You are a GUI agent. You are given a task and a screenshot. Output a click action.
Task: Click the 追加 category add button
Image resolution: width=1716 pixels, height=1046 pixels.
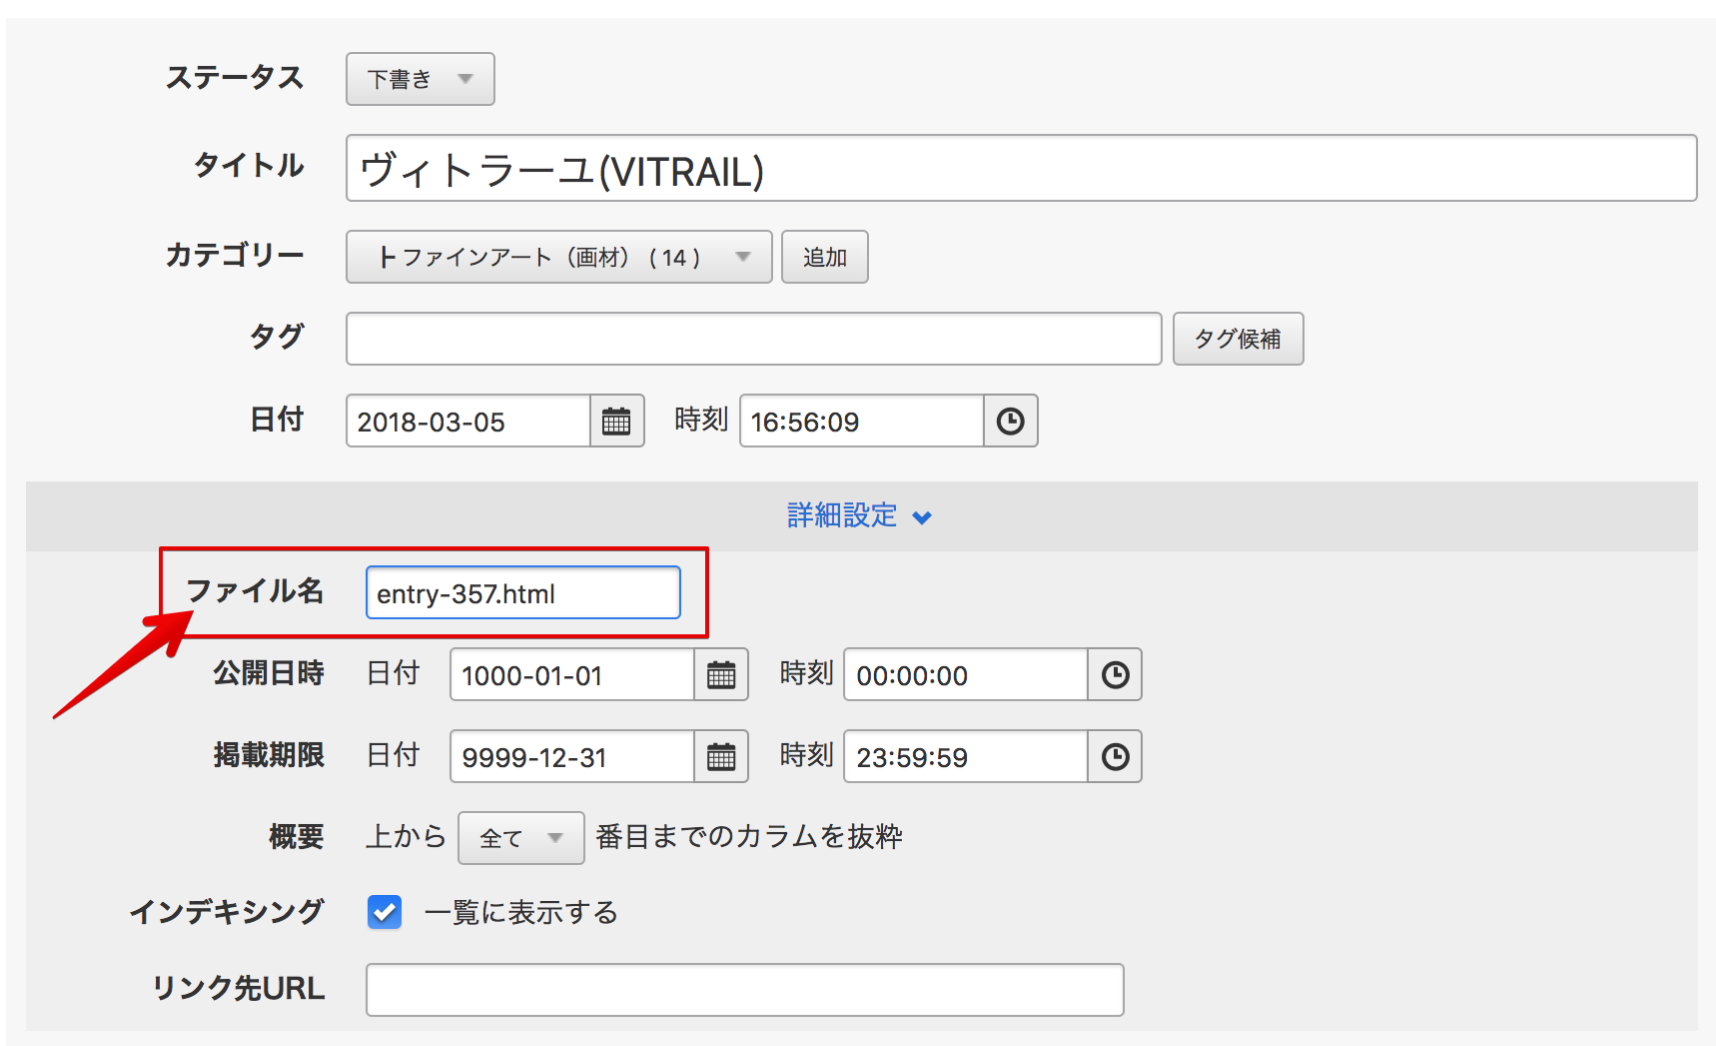point(824,257)
